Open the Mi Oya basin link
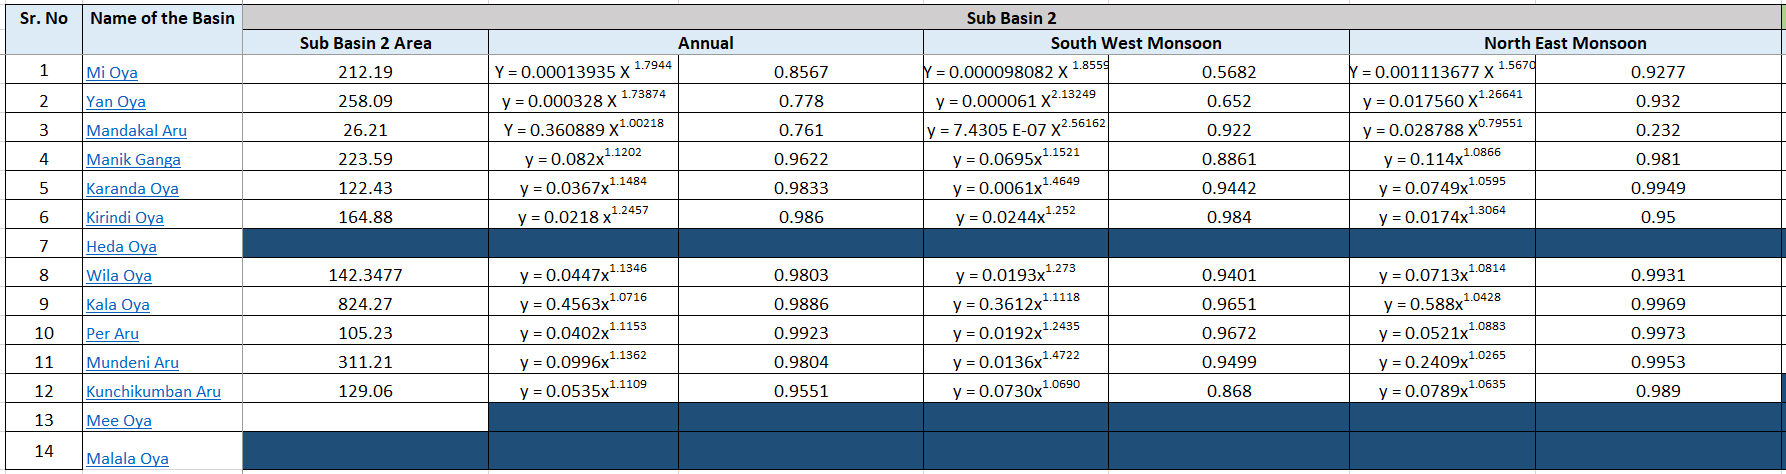 [112, 73]
